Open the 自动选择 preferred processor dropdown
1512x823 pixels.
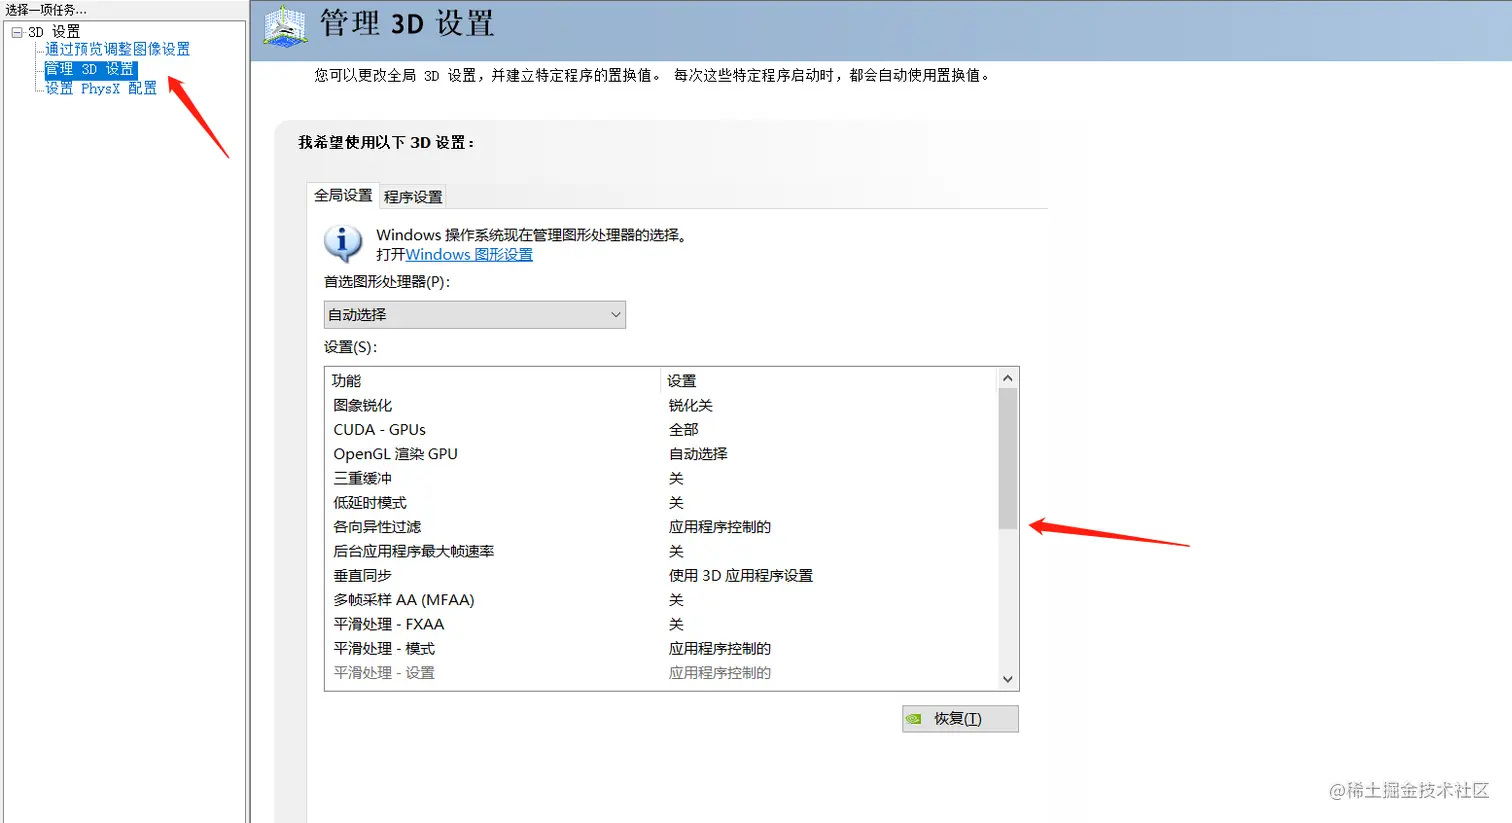tap(475, 315)
